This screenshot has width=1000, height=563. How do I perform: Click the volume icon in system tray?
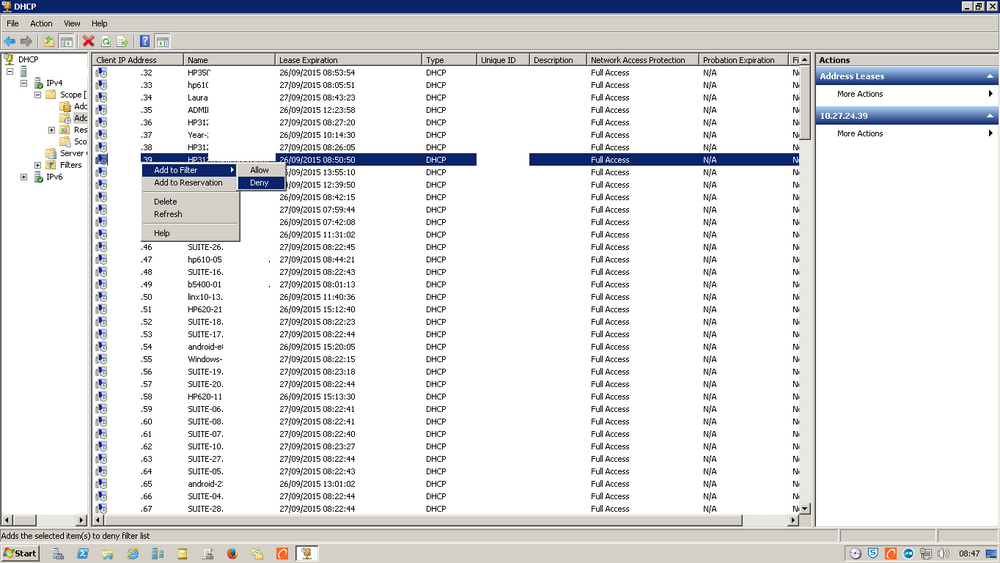(x=943, y=553)
